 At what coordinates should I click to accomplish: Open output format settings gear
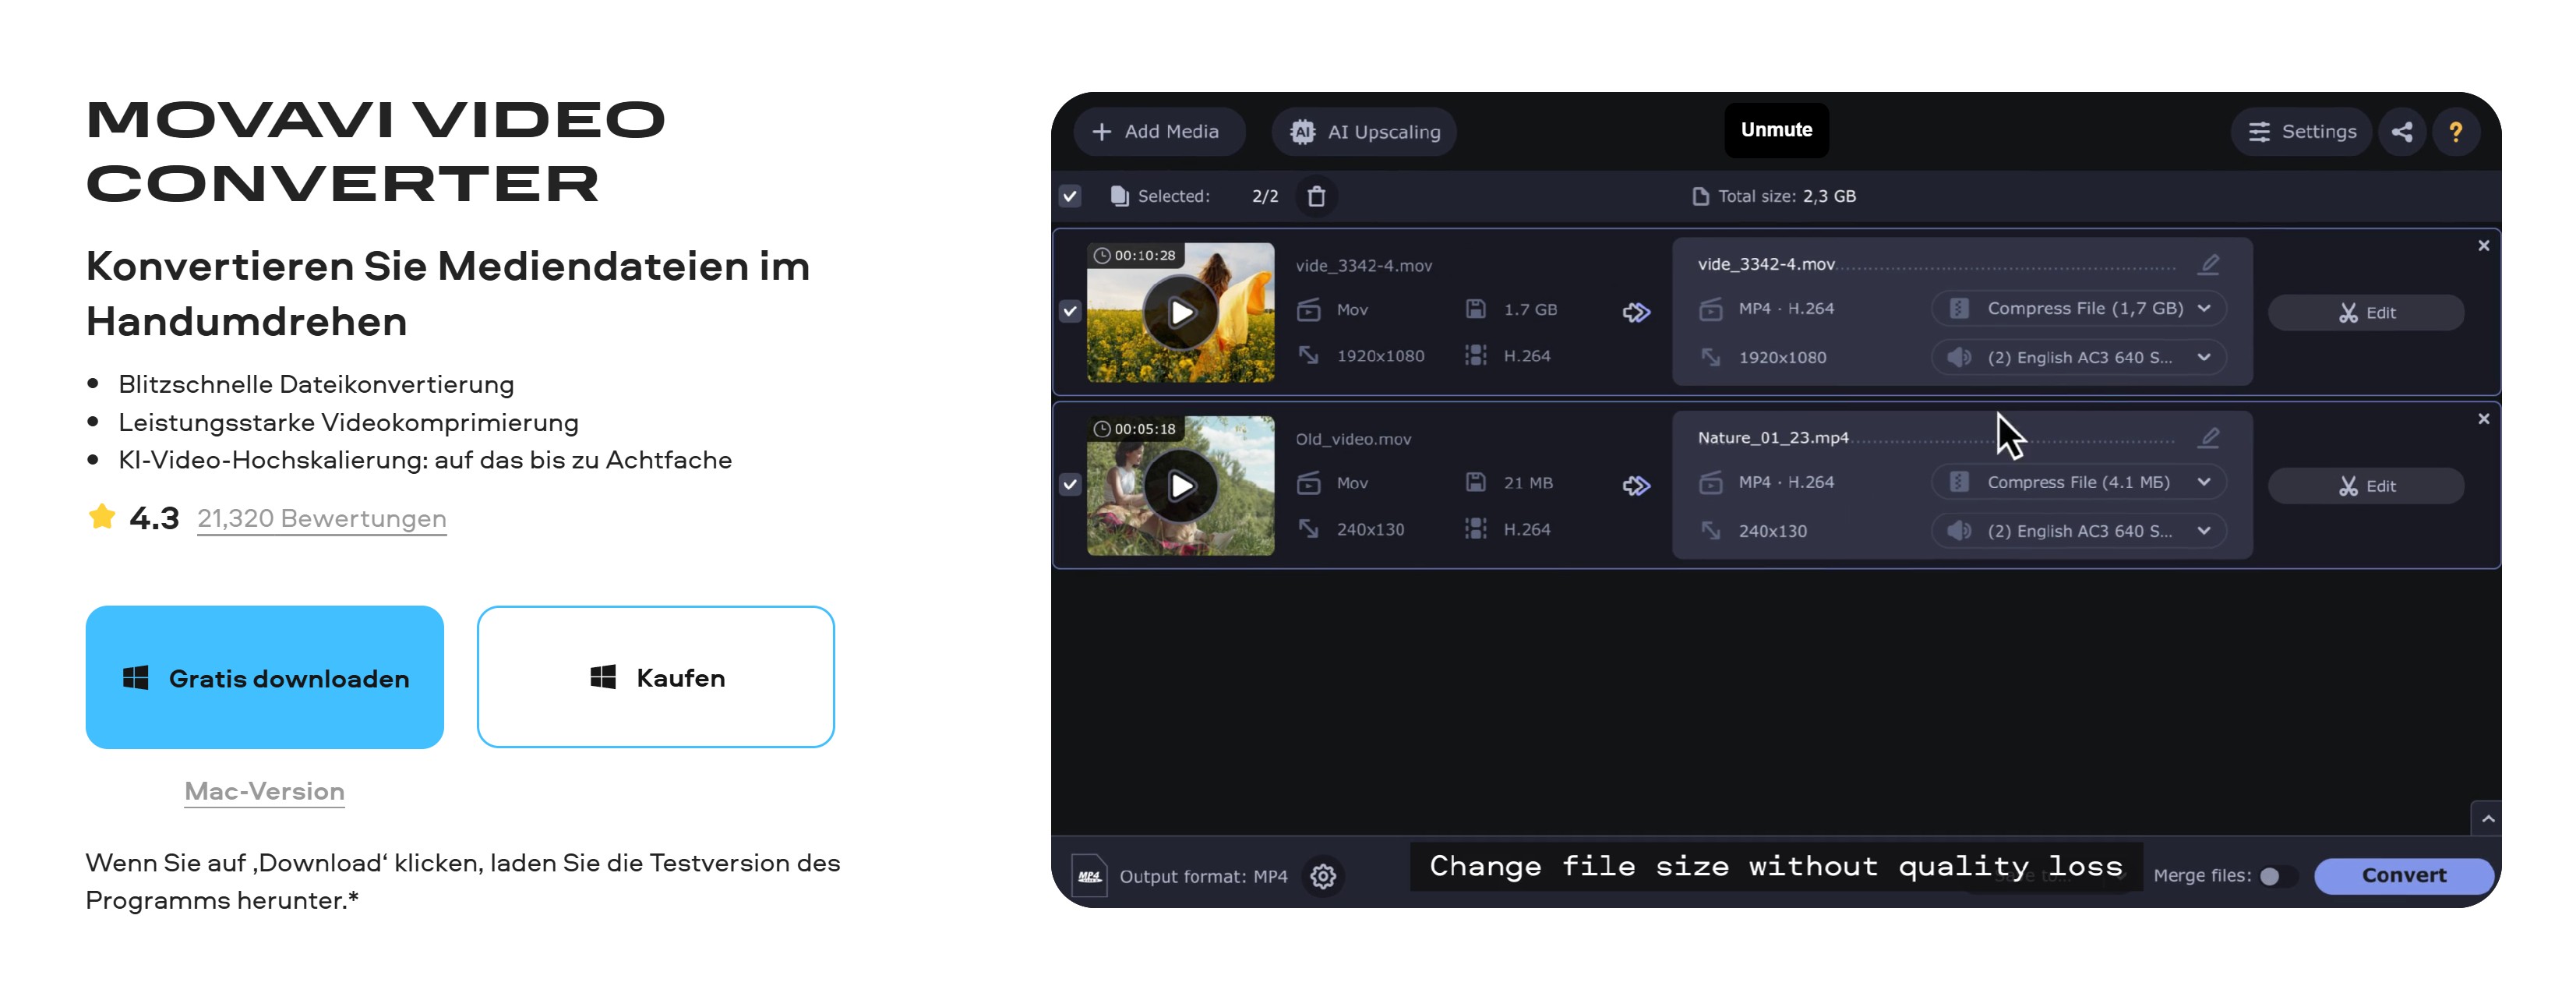click(1323, 876)
